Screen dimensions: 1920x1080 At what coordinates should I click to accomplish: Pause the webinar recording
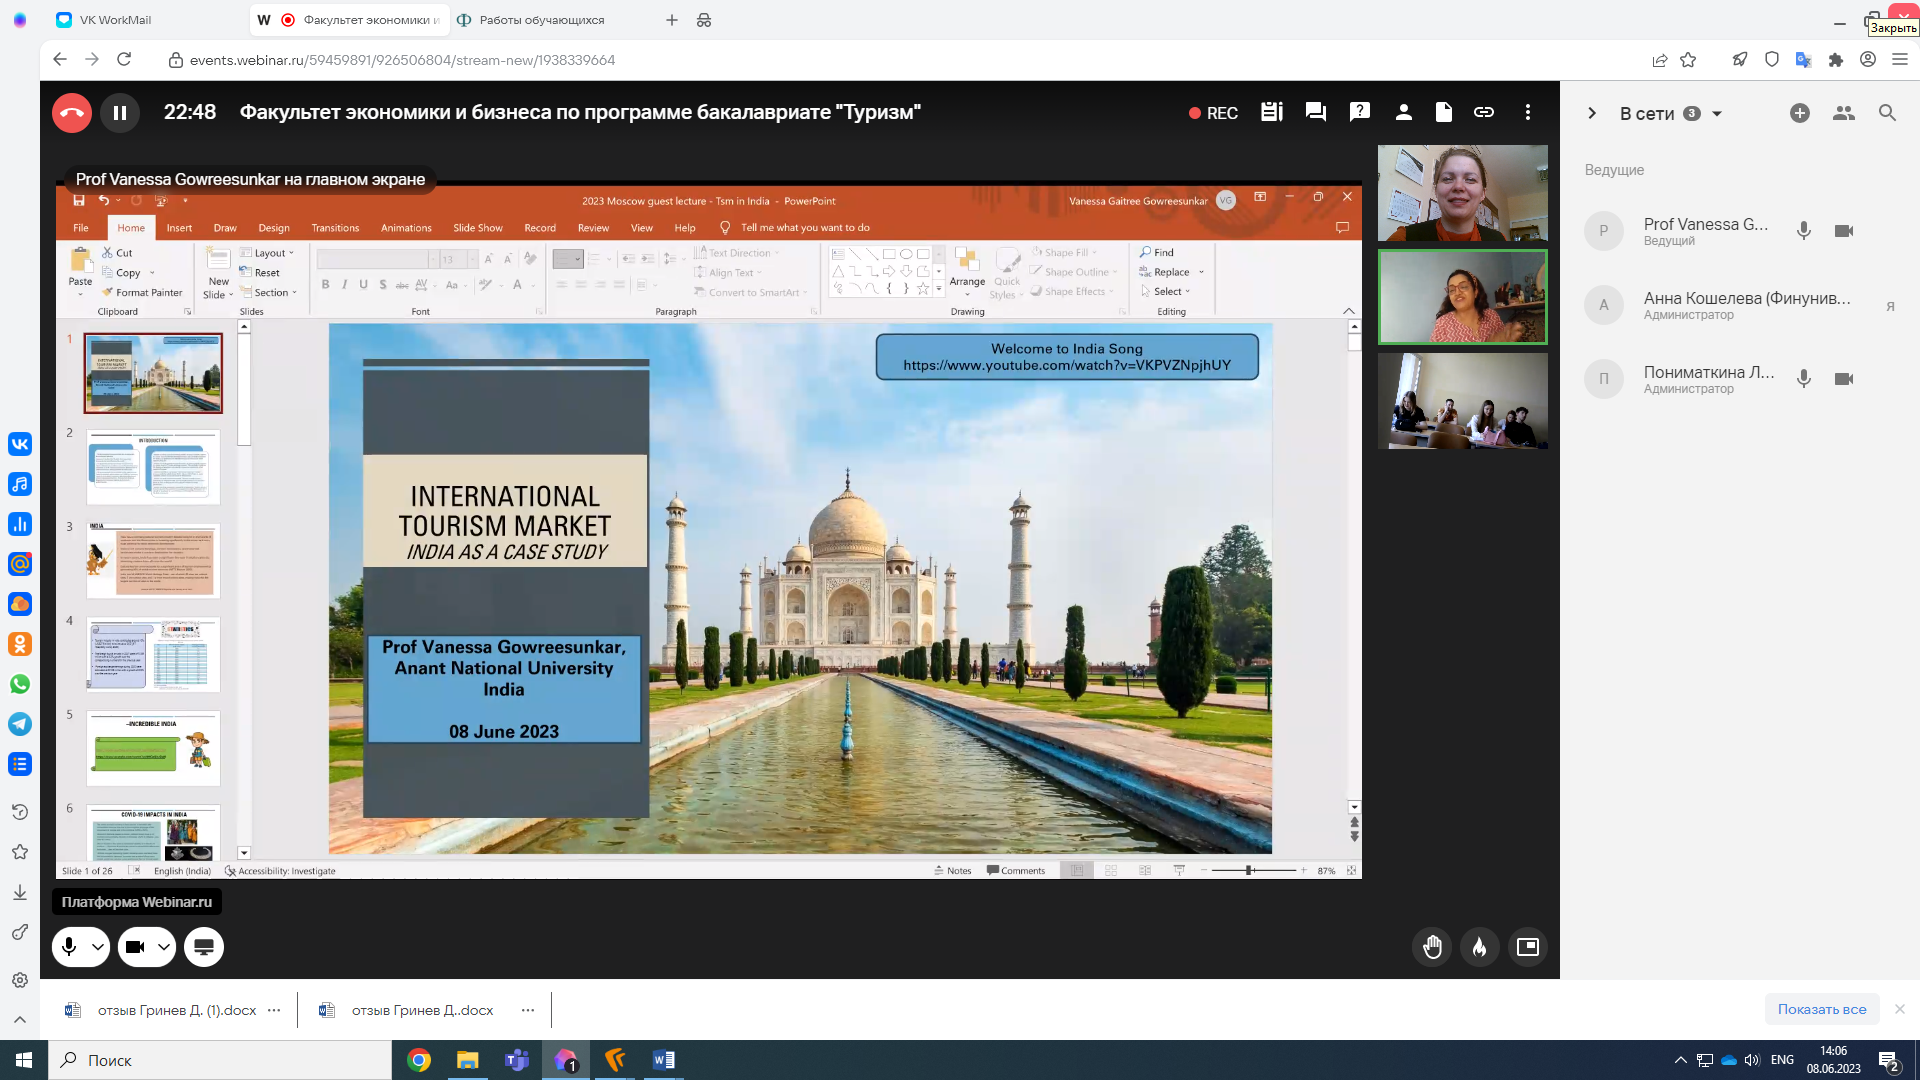(120, 113)
